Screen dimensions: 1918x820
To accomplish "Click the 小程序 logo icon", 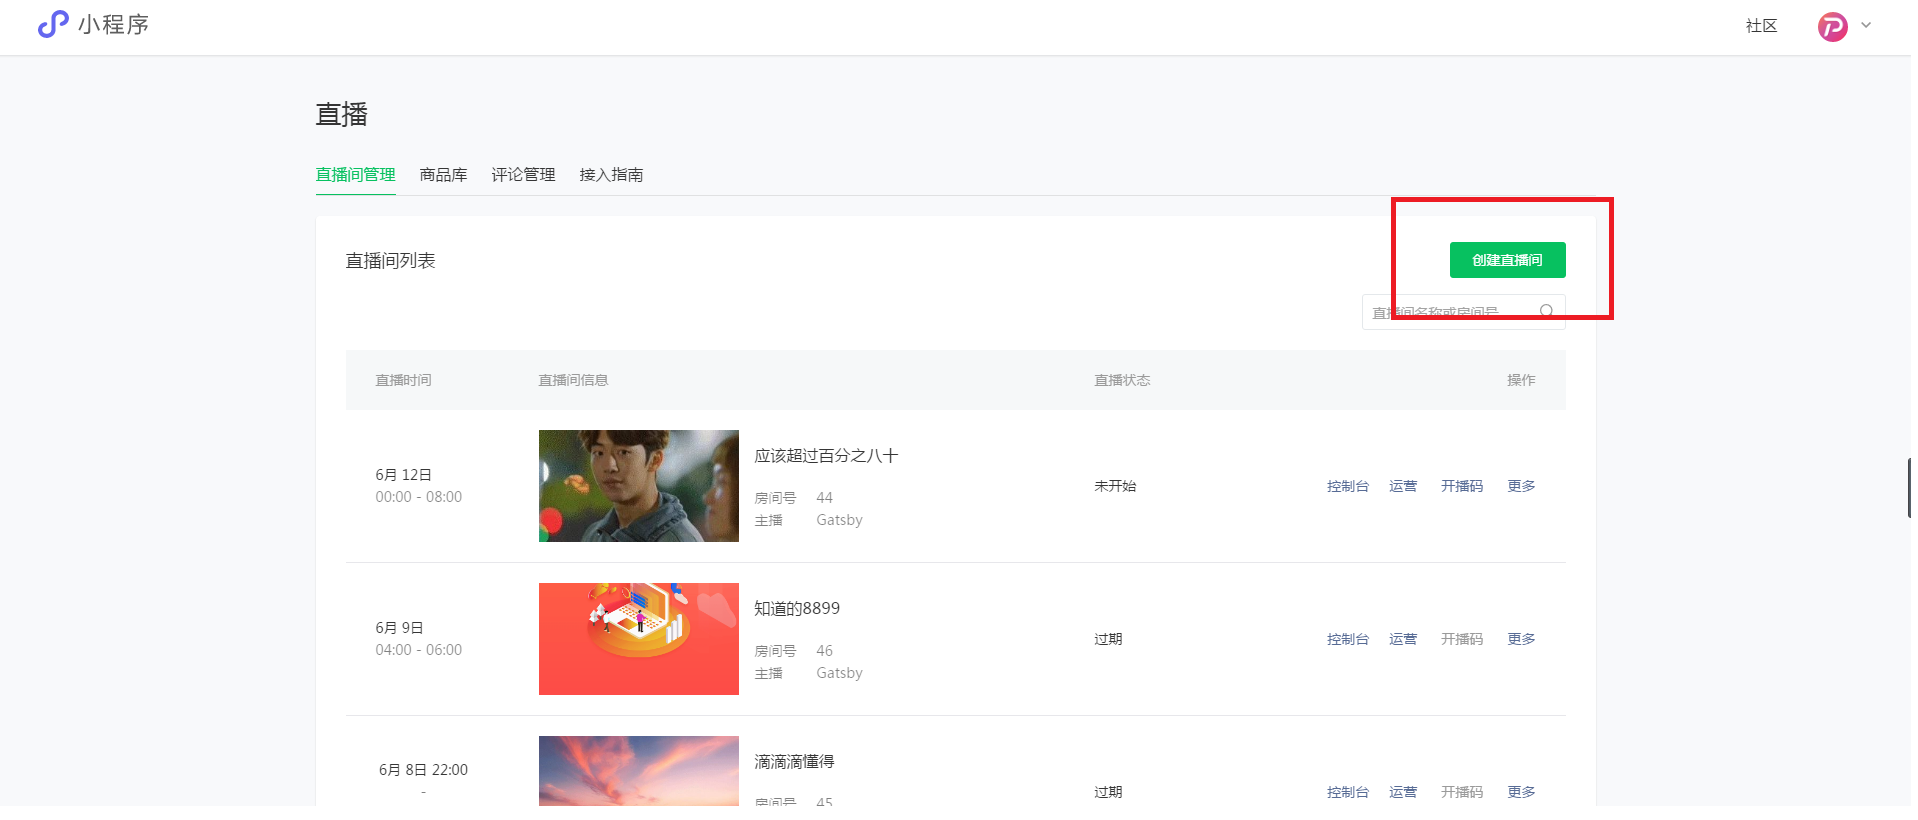I will click(x=52, y=24).
